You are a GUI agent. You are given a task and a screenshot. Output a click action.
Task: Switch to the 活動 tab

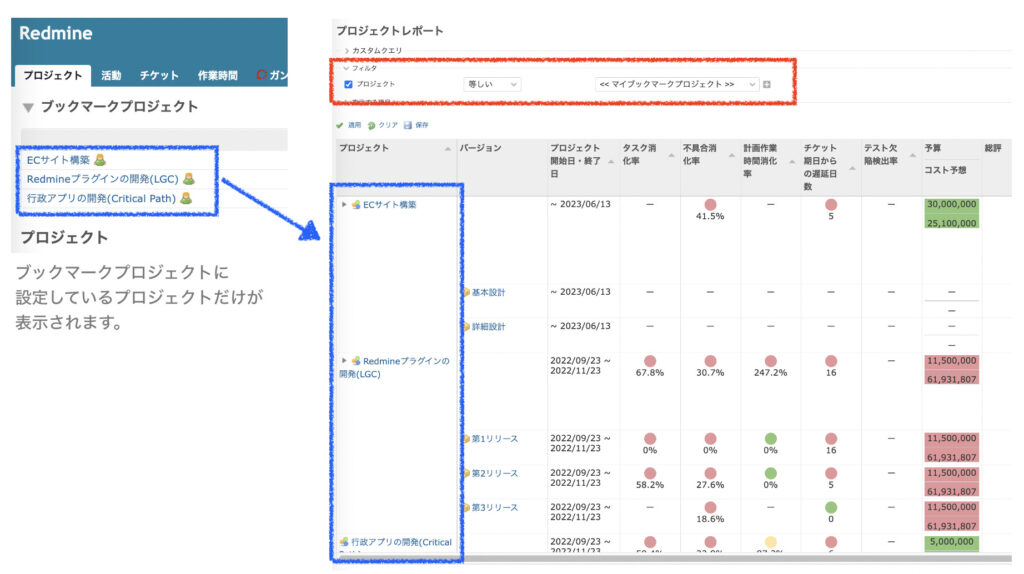tap(111, 76)
